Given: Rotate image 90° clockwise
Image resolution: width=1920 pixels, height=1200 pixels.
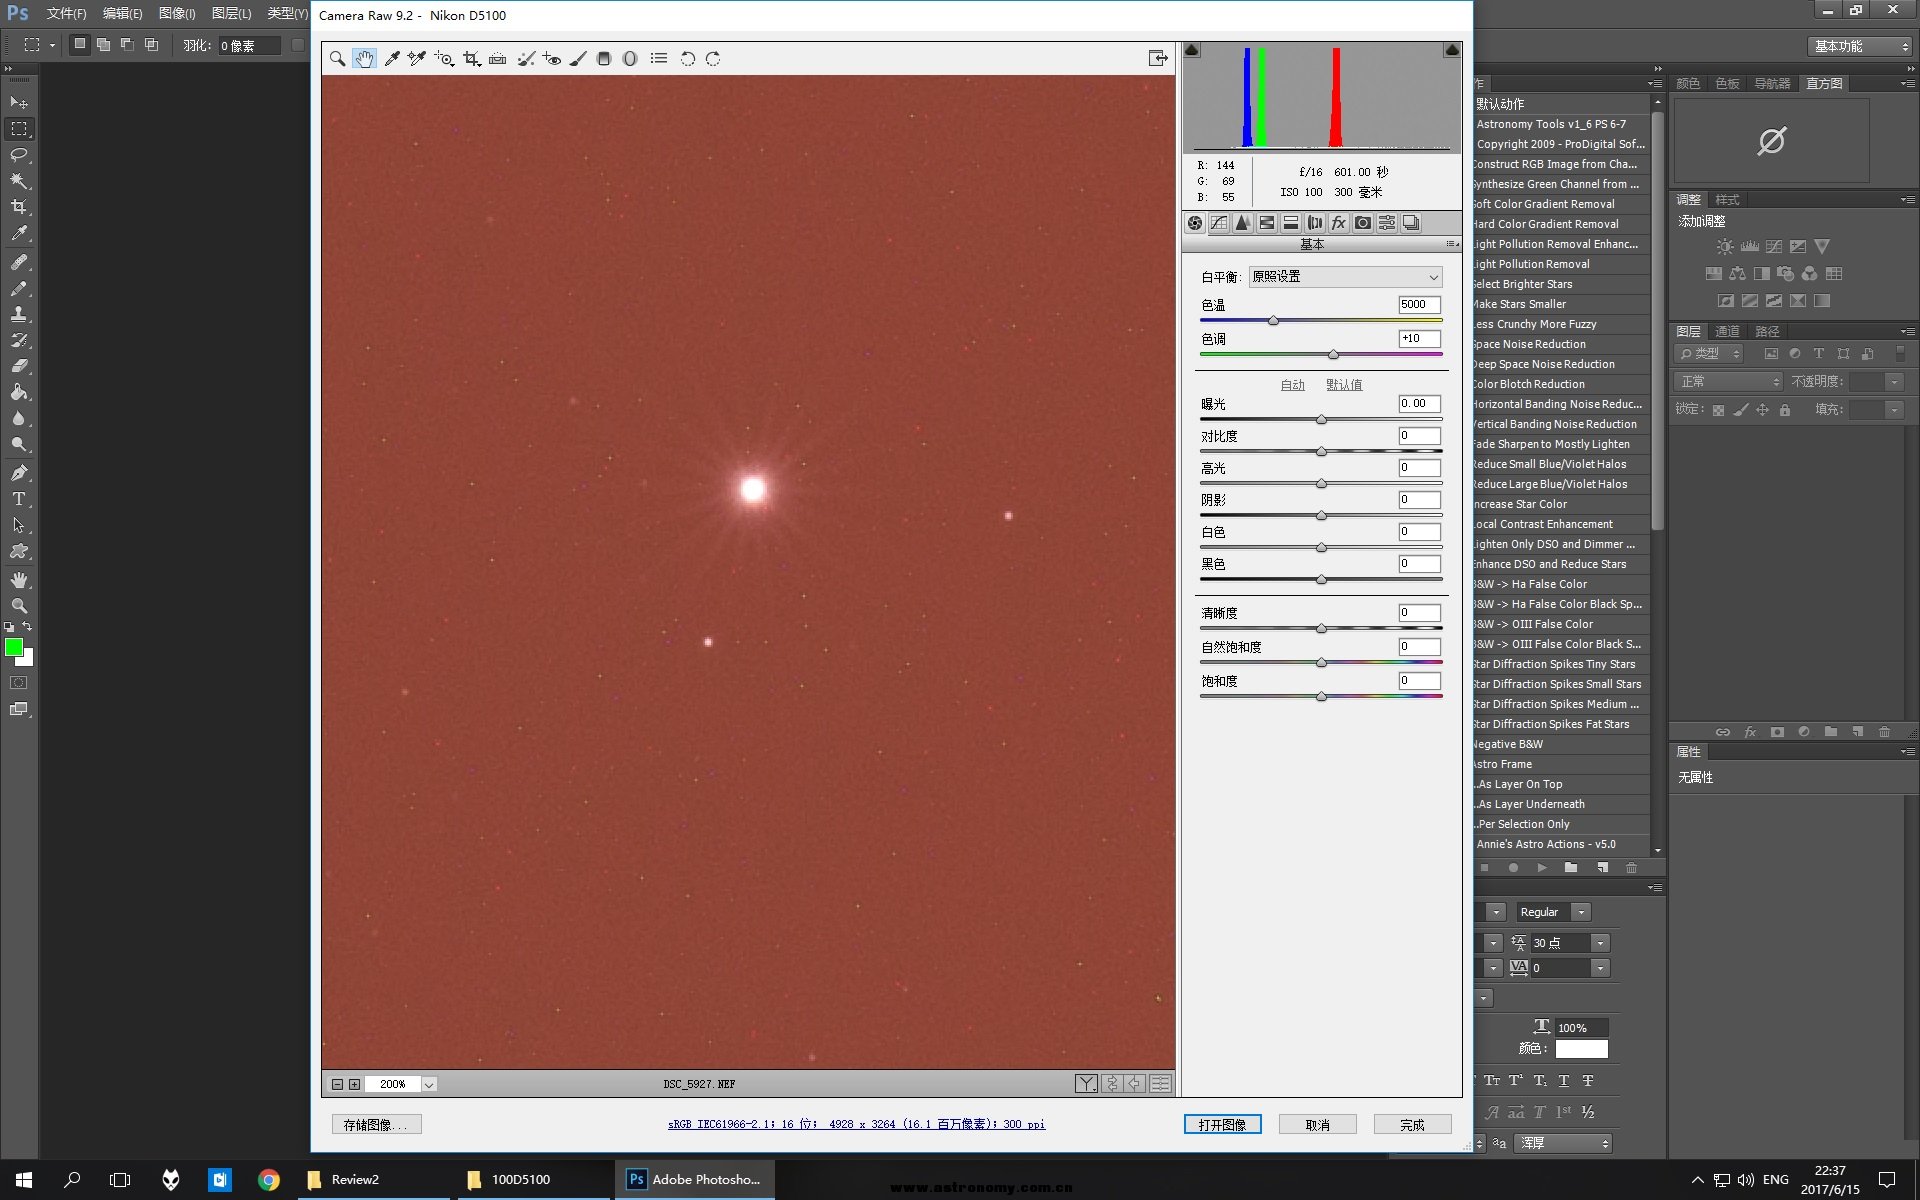Looking at the screenshot, I should click(x=713, y=59).
